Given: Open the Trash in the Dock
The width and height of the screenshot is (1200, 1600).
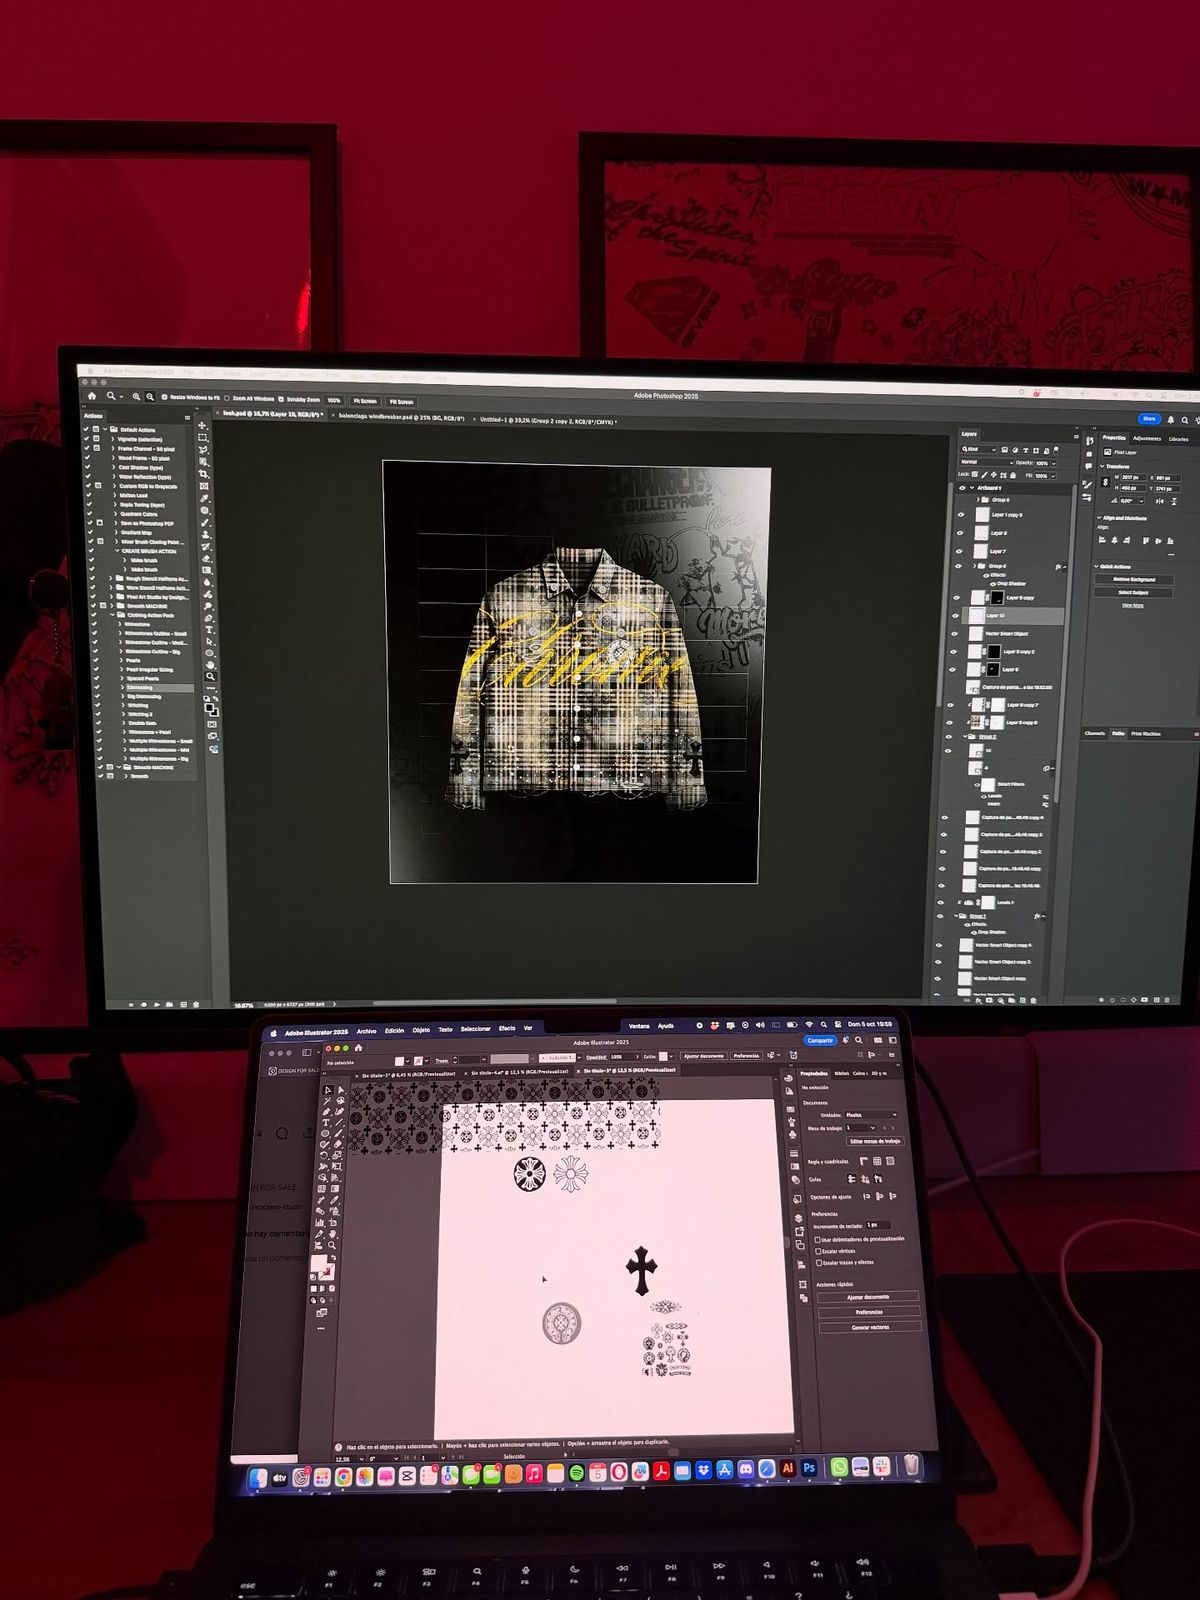Looking at the screenshot, I should [912, 1465].
